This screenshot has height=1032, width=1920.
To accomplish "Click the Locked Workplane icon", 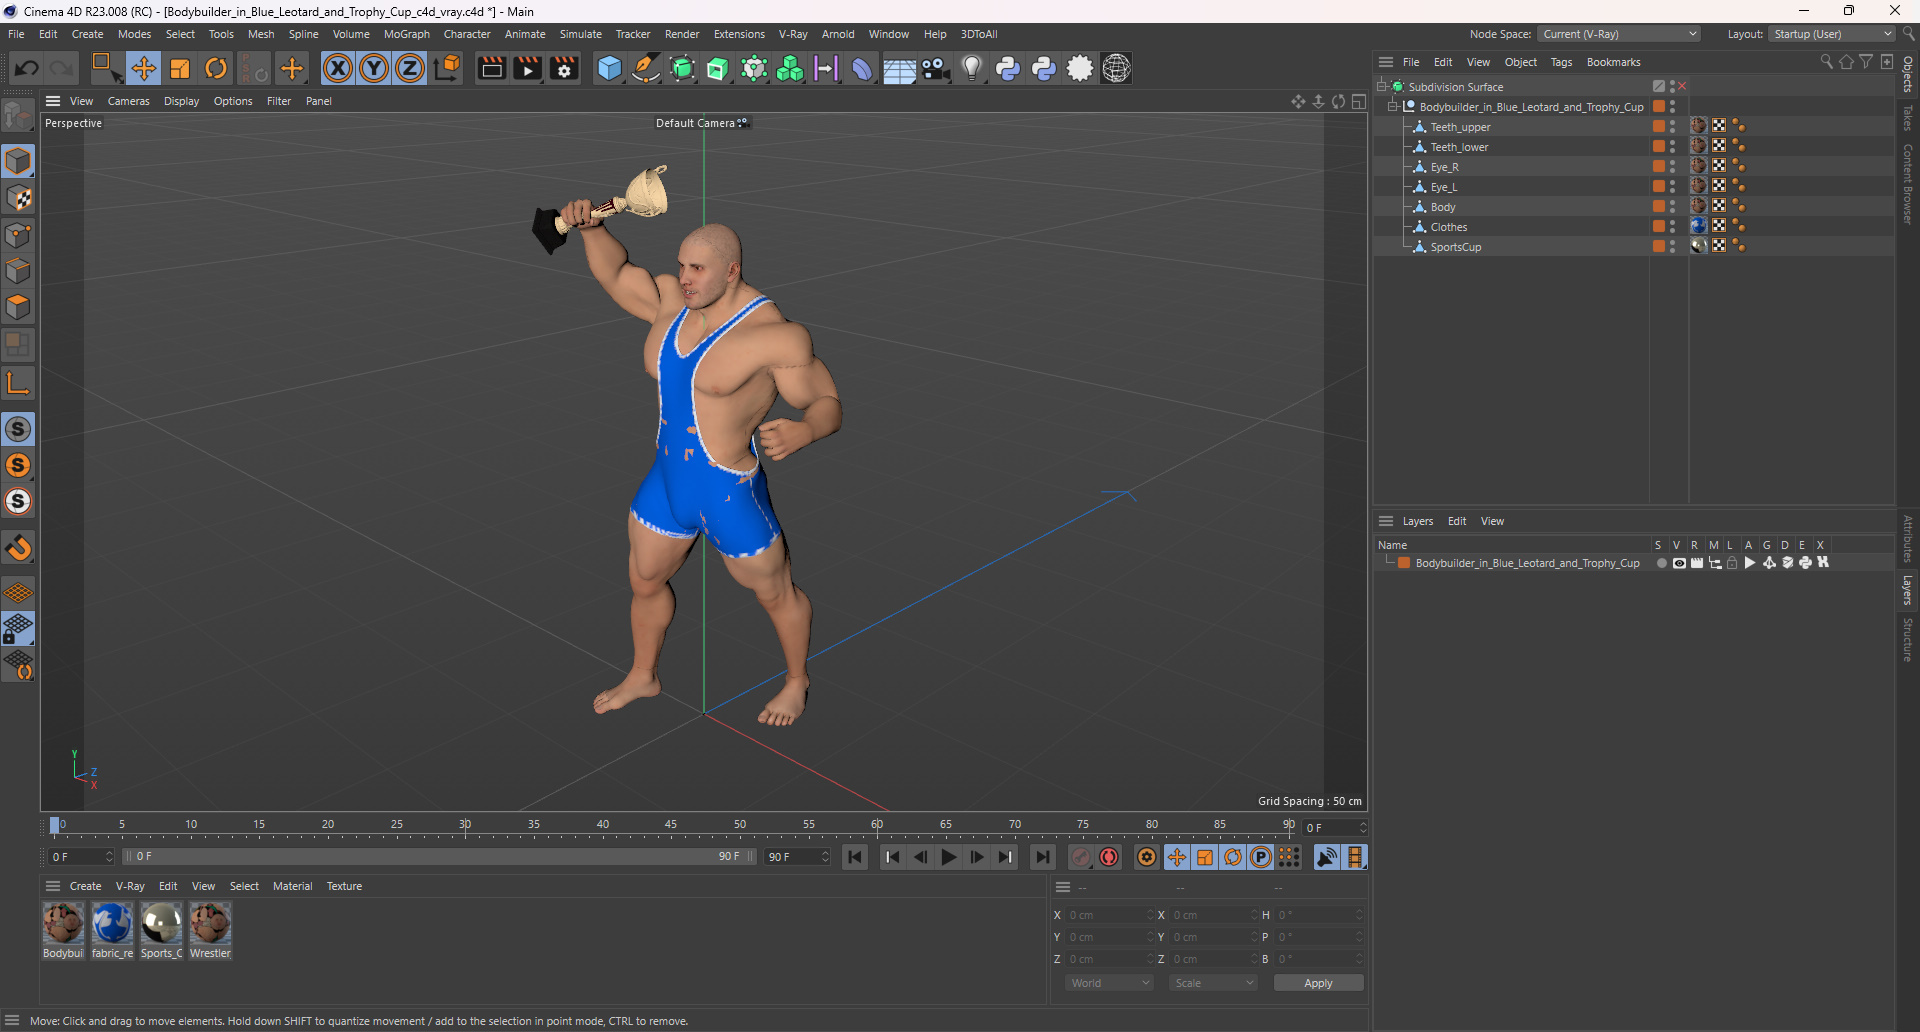I will coord(18,629).
